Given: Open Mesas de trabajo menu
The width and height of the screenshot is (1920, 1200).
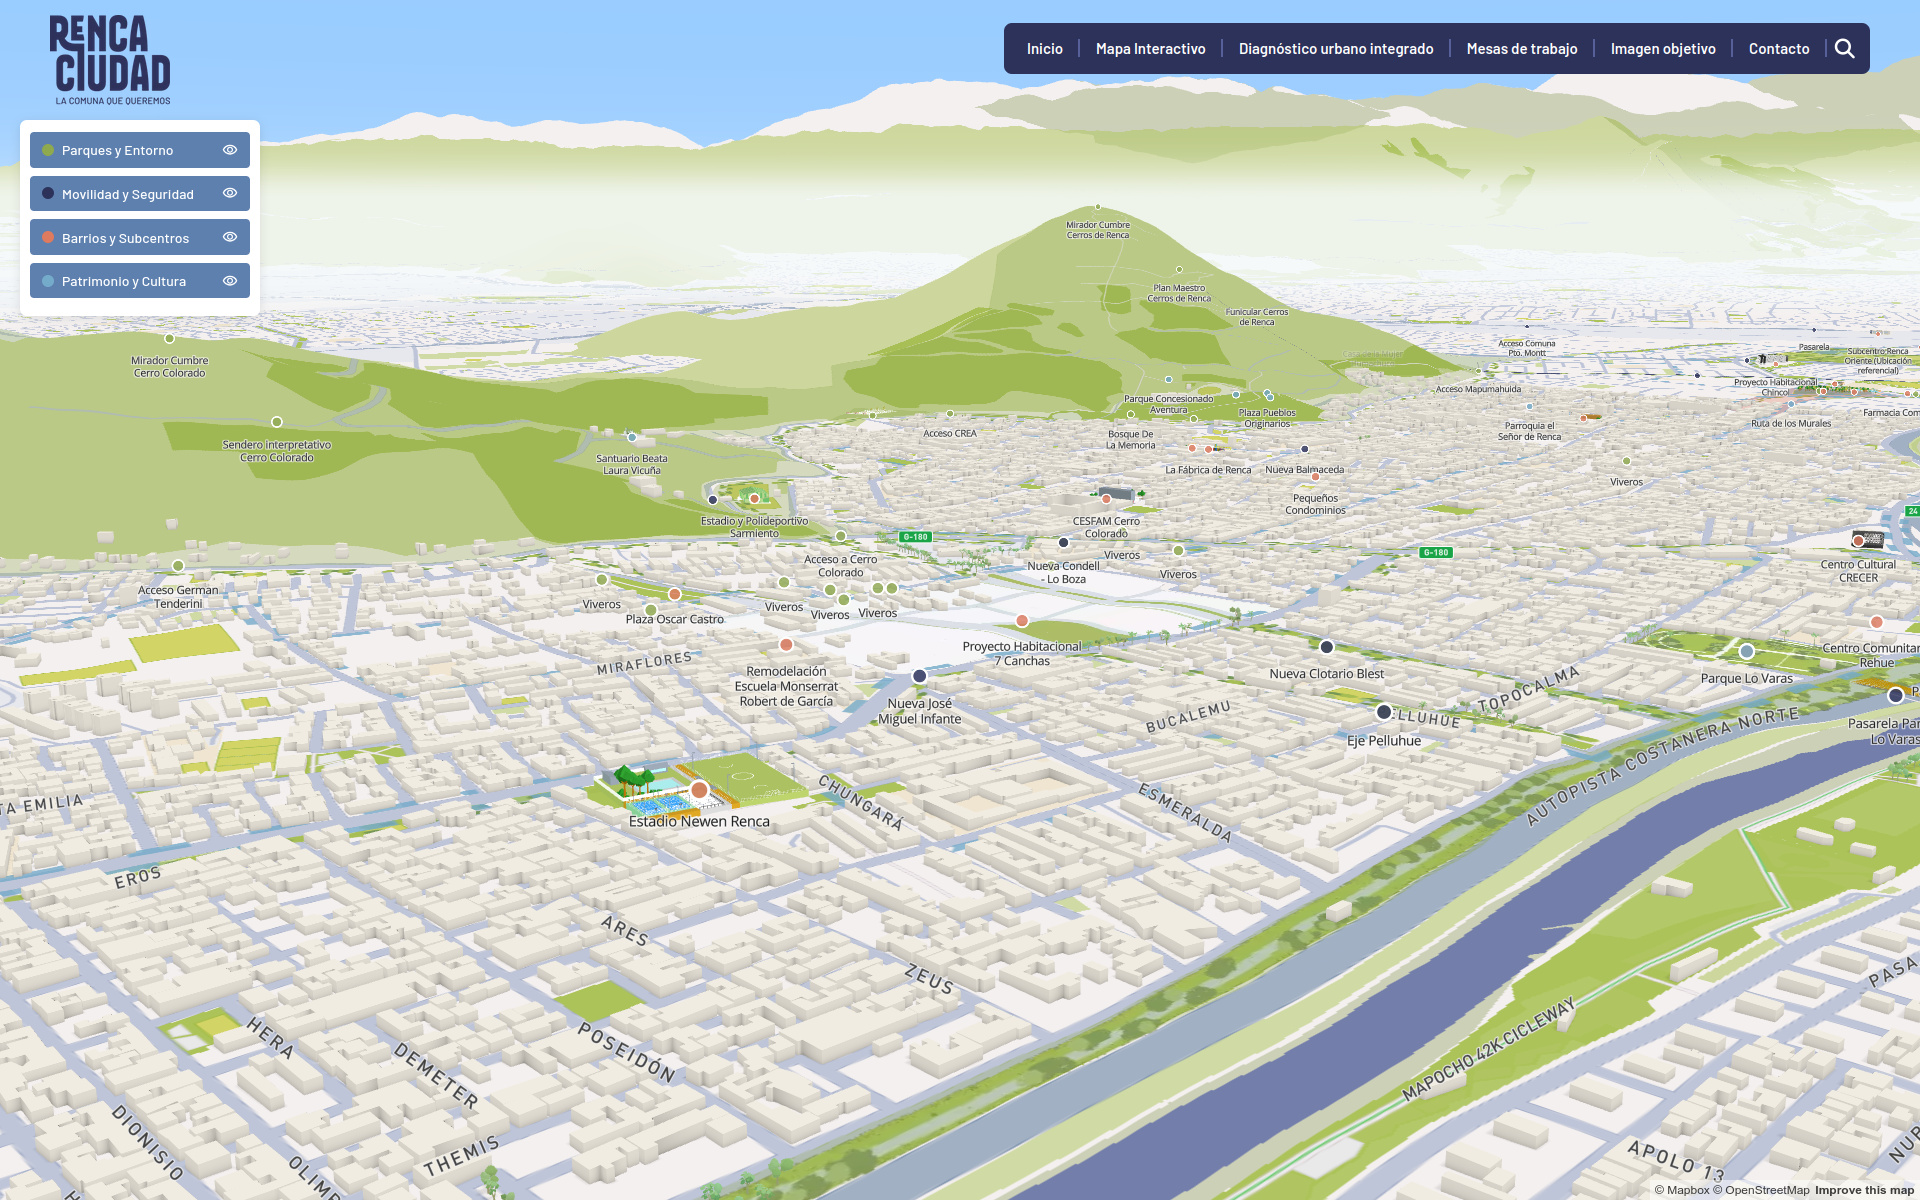Looking at the screenshot, I should 1521,49.
